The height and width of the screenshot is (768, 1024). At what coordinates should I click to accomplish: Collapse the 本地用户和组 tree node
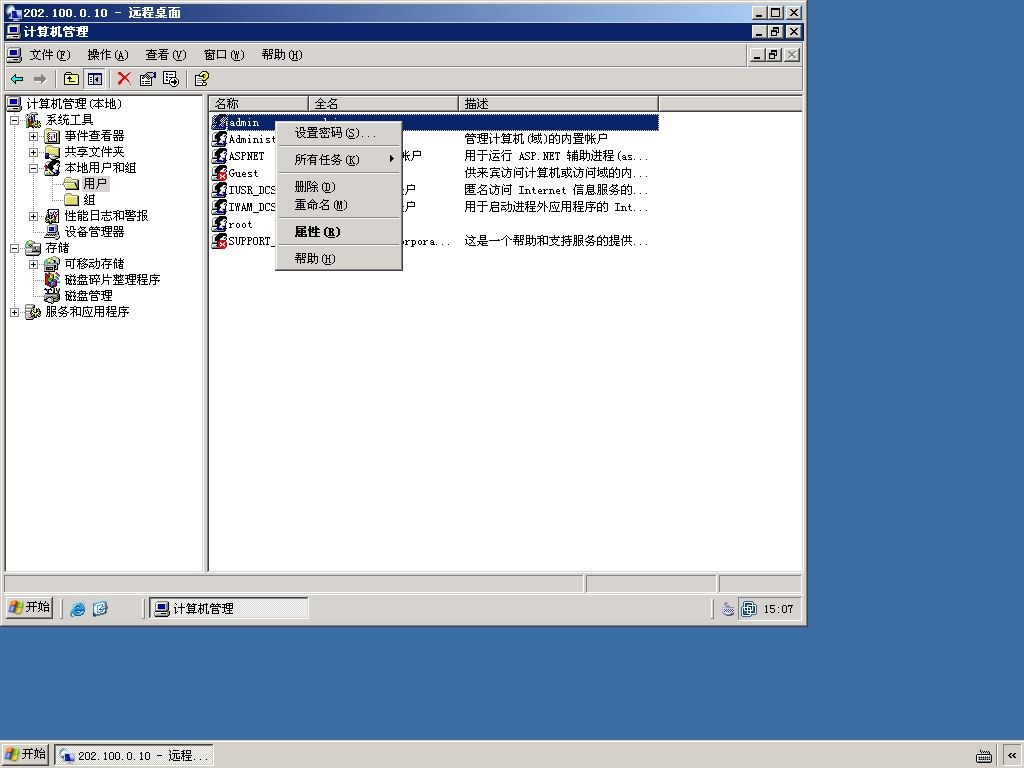pos(33,168)
